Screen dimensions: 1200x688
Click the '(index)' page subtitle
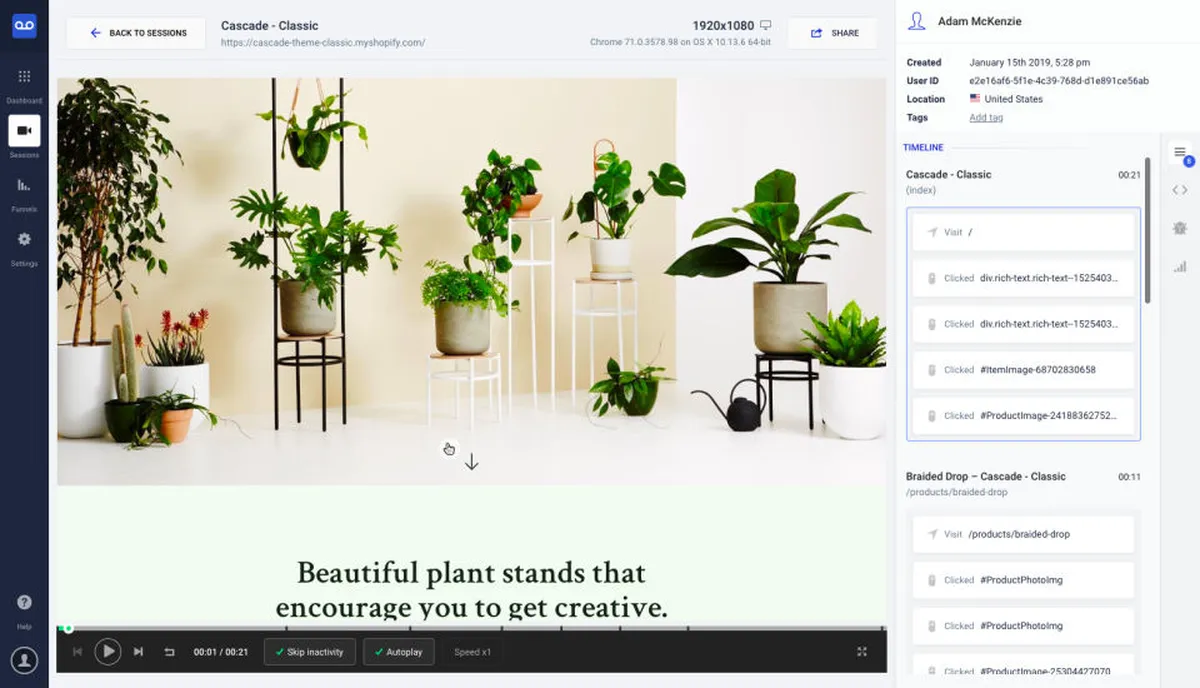[921, 190]
